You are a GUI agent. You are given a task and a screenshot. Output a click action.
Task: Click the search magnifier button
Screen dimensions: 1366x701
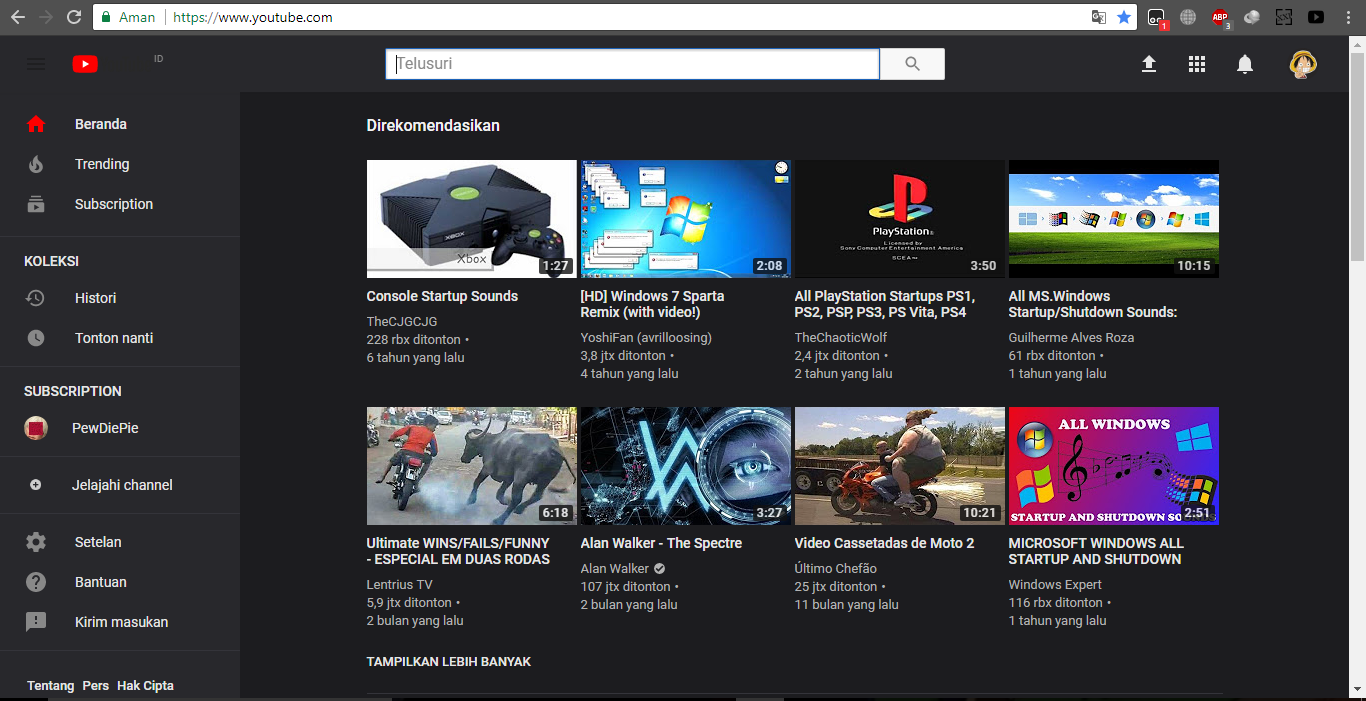click(912, 64)
